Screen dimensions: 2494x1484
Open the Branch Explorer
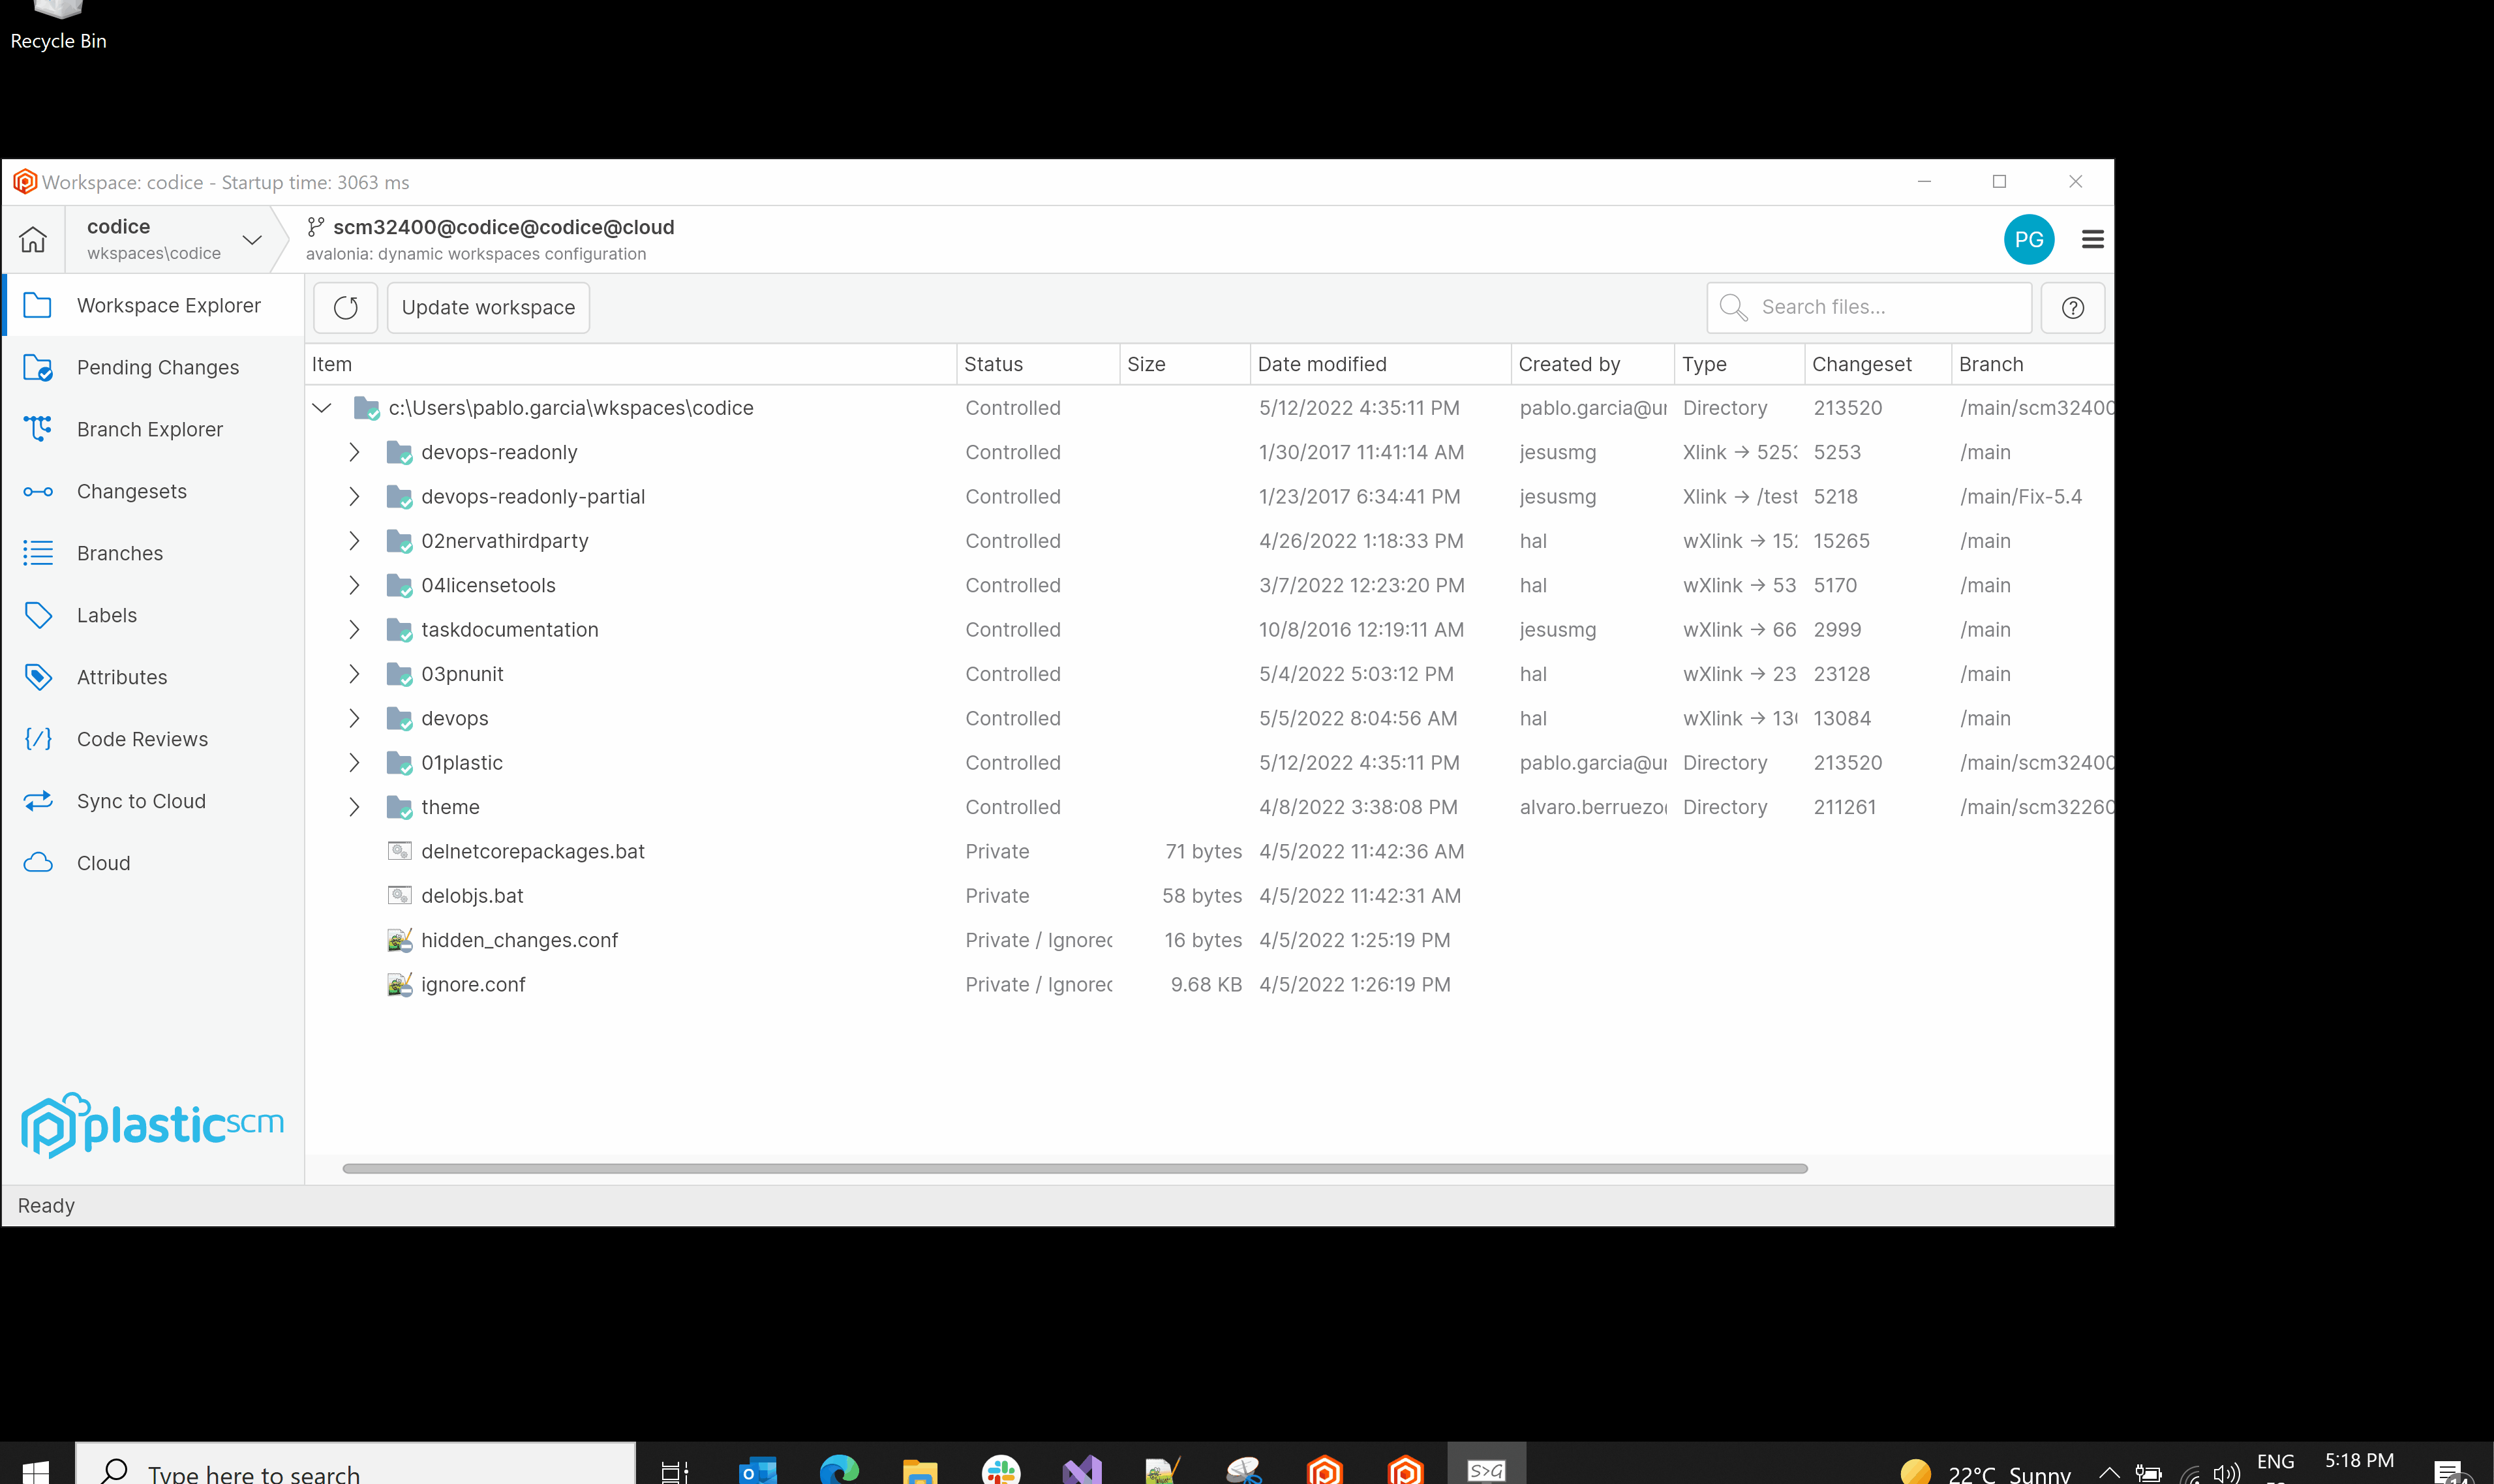tap(150, 429)
